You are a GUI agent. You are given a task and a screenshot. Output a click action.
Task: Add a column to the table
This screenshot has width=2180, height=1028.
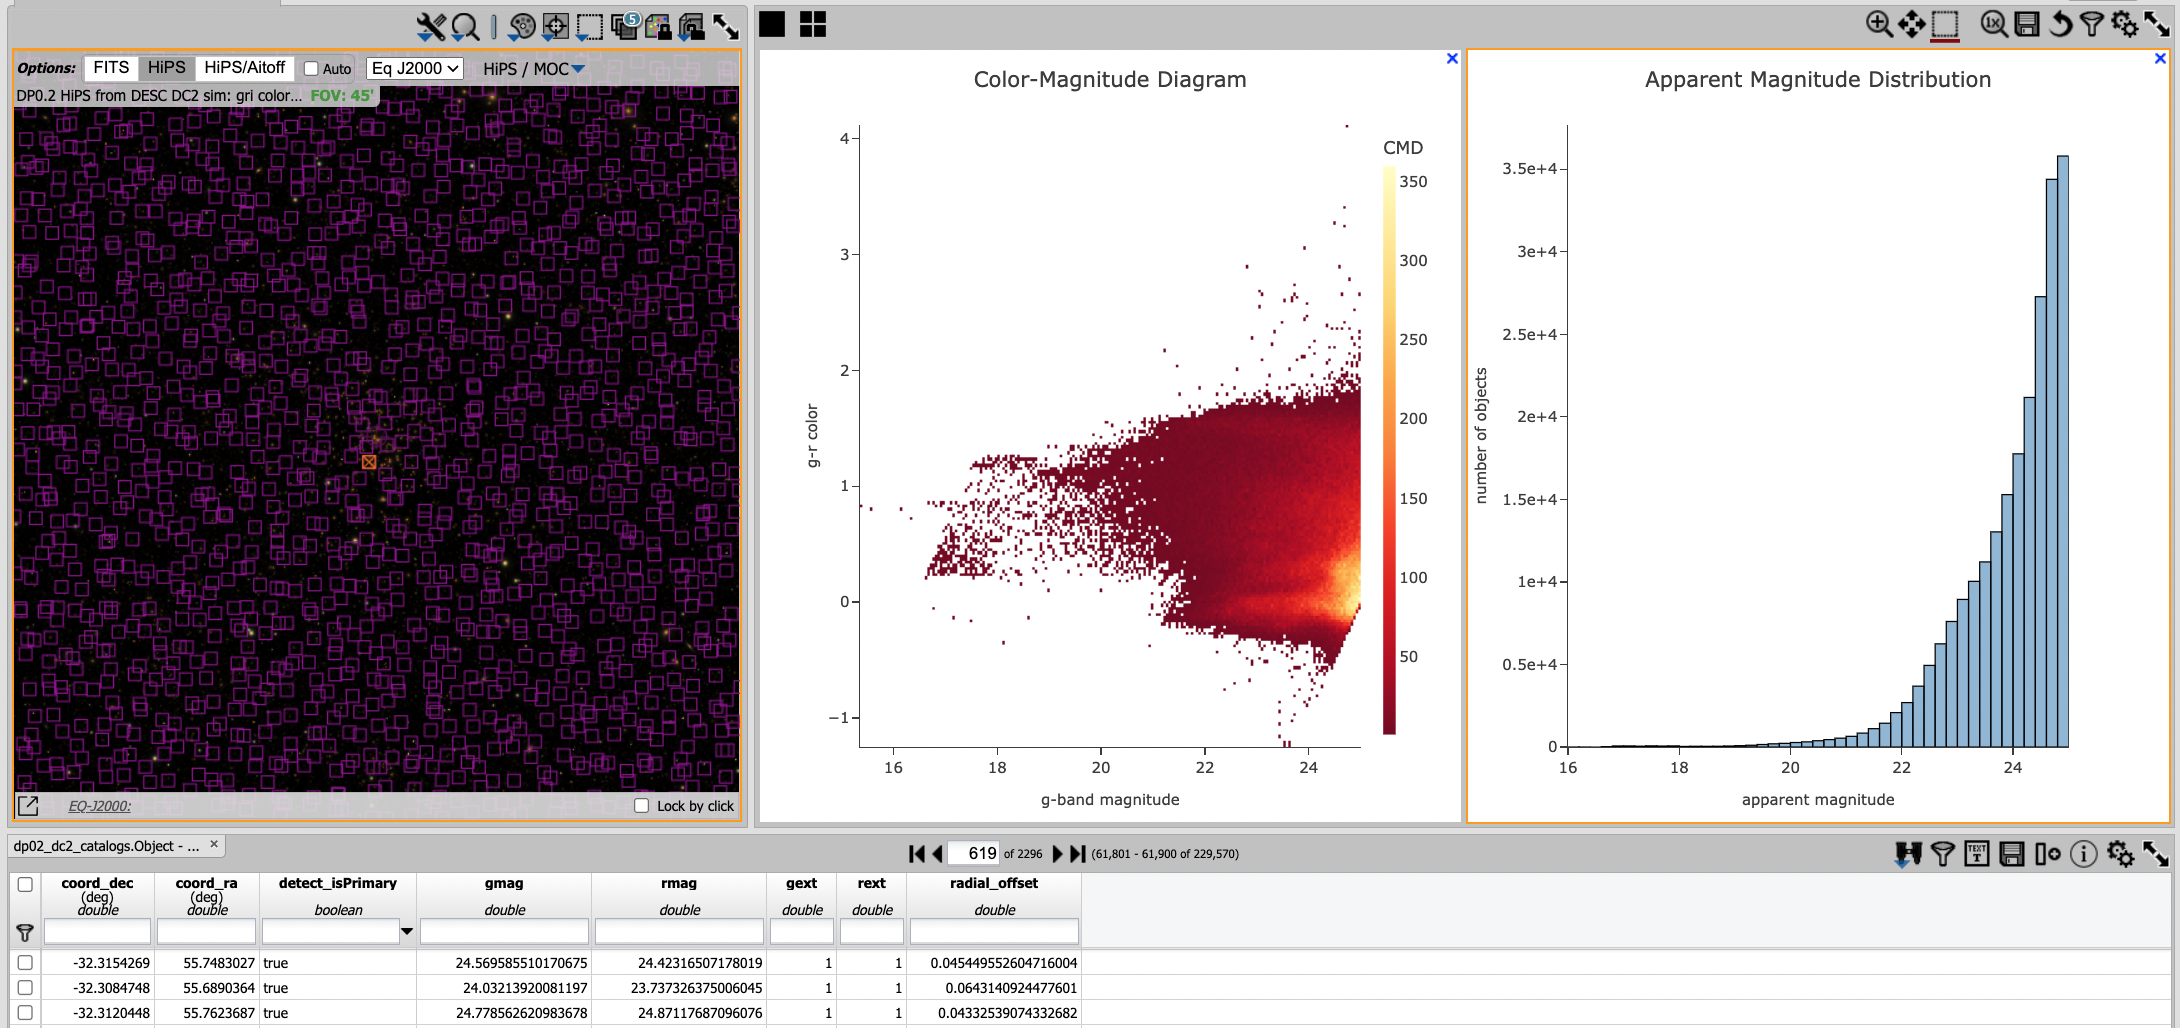click(x=2047, y=854)
